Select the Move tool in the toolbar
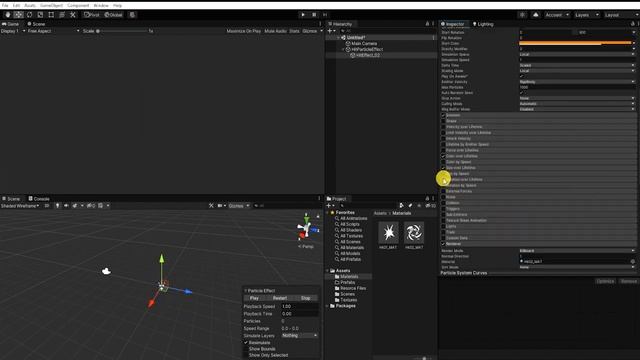Image resolution: width=640 pixels, height=360 pixels. point(18,15)
